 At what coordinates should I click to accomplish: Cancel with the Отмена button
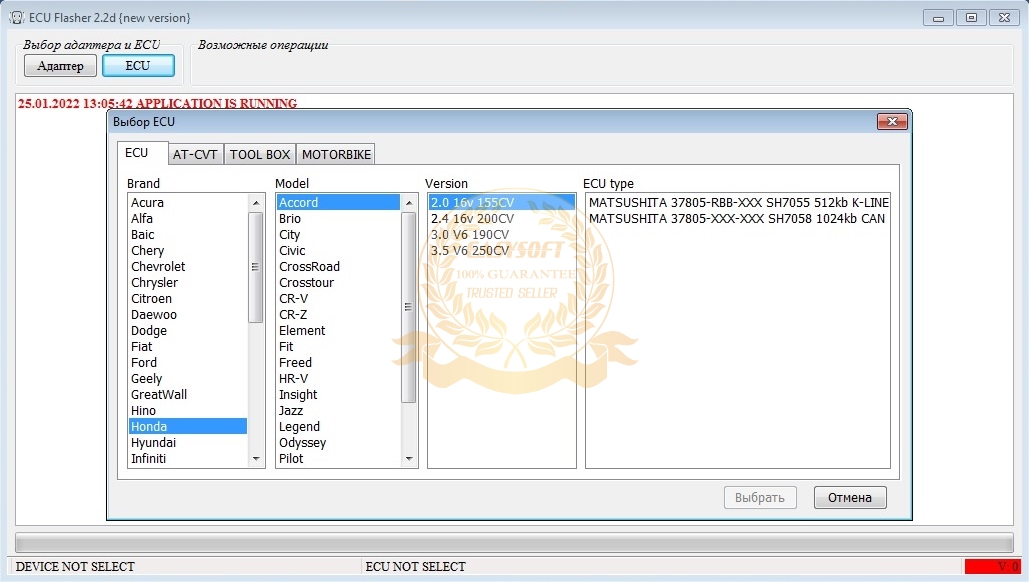850,497
